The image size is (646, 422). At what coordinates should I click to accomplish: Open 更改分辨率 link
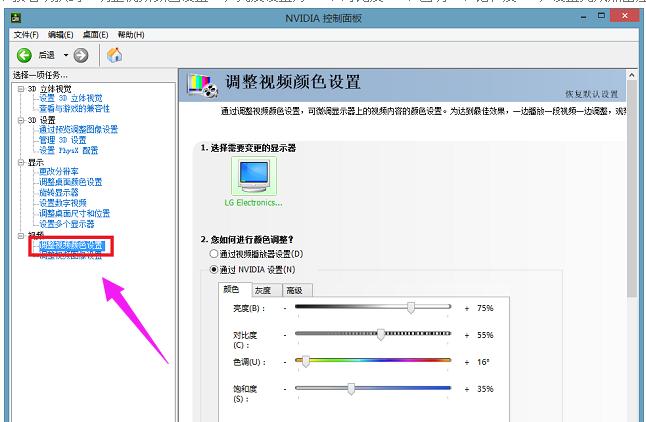click(x=59, y=171)
